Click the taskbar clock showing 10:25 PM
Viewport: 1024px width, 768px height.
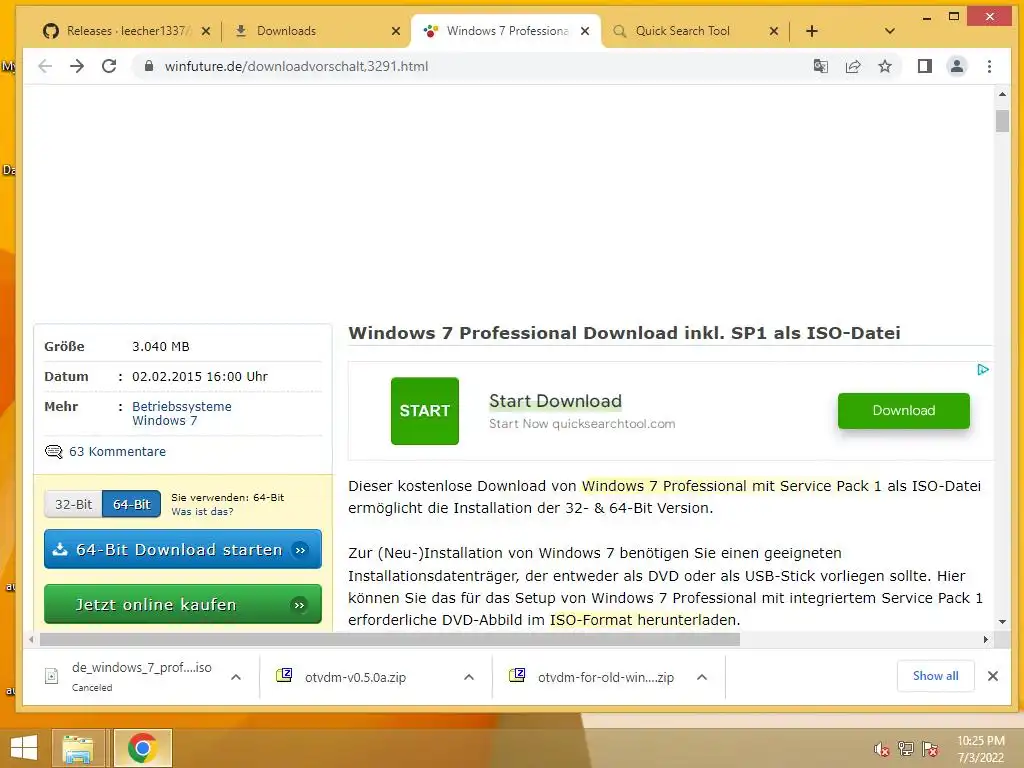point(981,749)
